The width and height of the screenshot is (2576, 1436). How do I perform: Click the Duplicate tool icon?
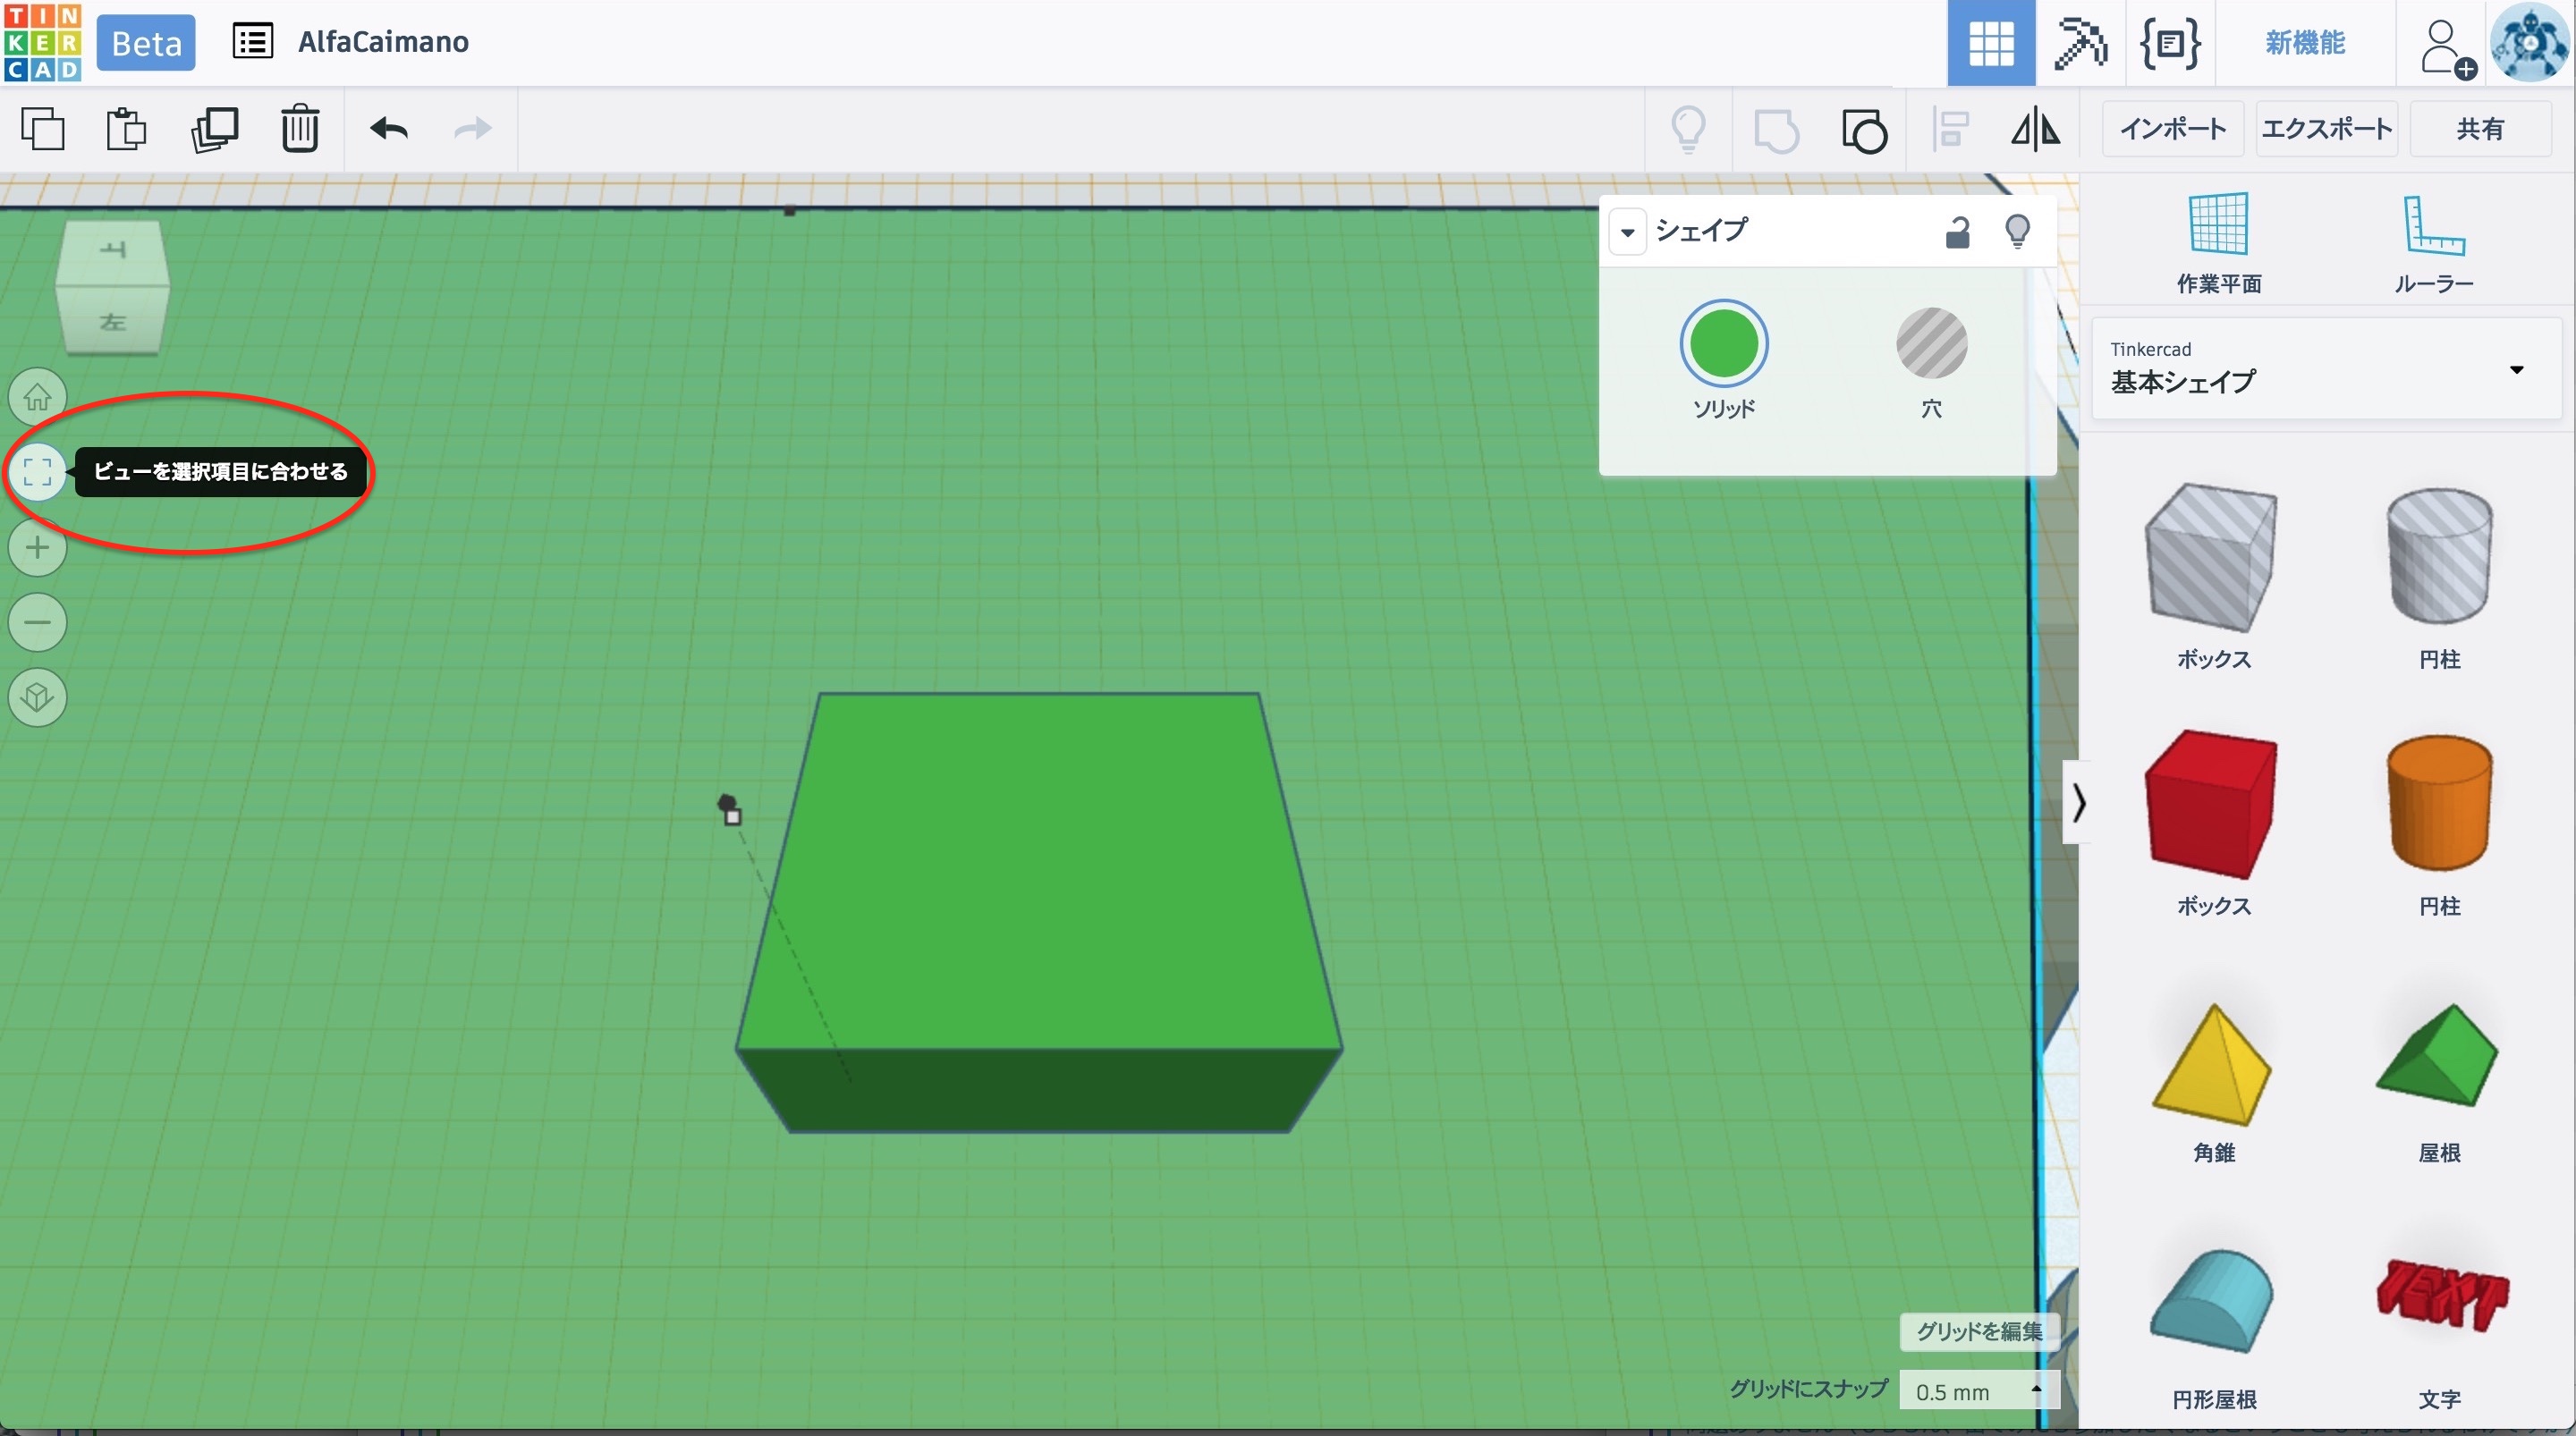[214, 129]
